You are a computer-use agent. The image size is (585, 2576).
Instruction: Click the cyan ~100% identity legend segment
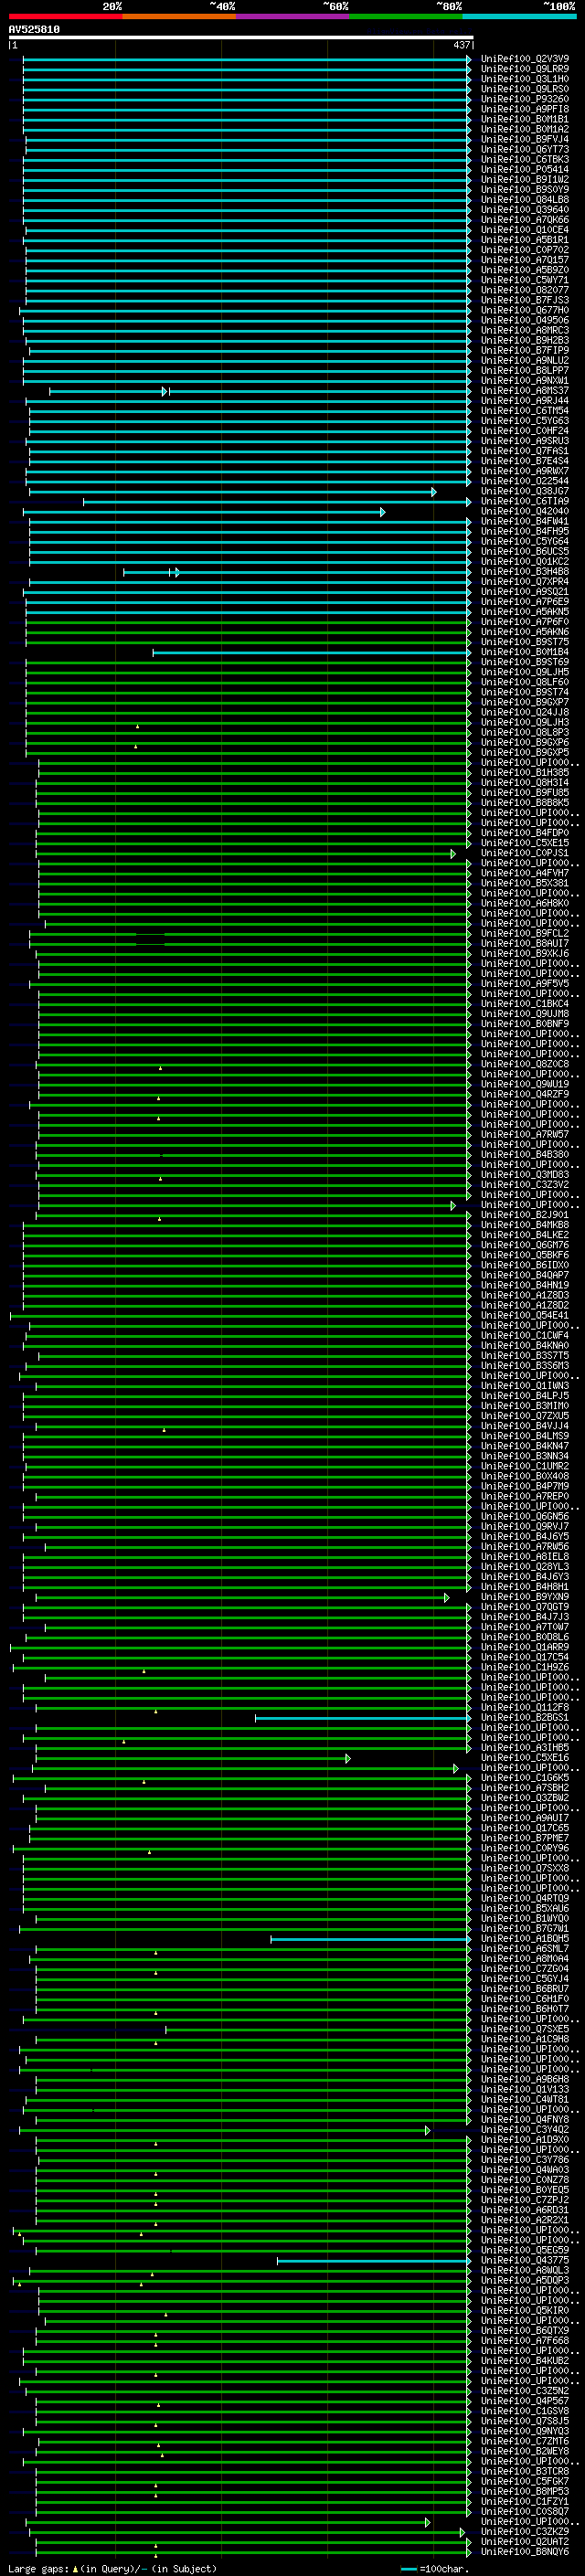[519, 16]
